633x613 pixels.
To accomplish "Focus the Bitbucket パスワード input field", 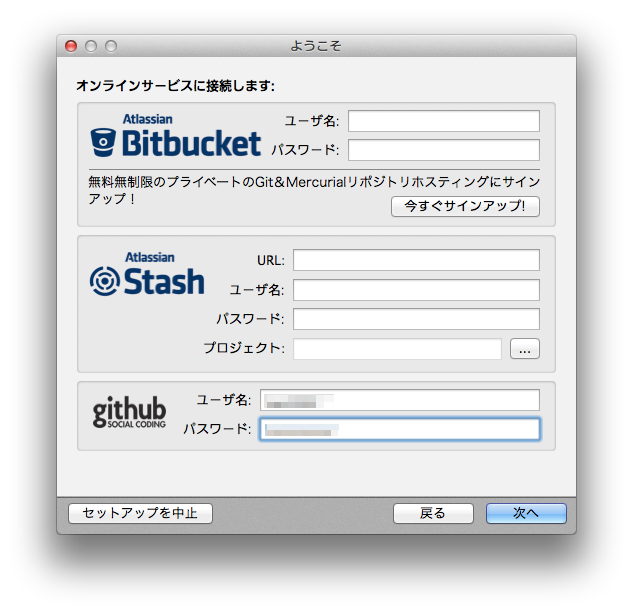I will tap(444, 150).
